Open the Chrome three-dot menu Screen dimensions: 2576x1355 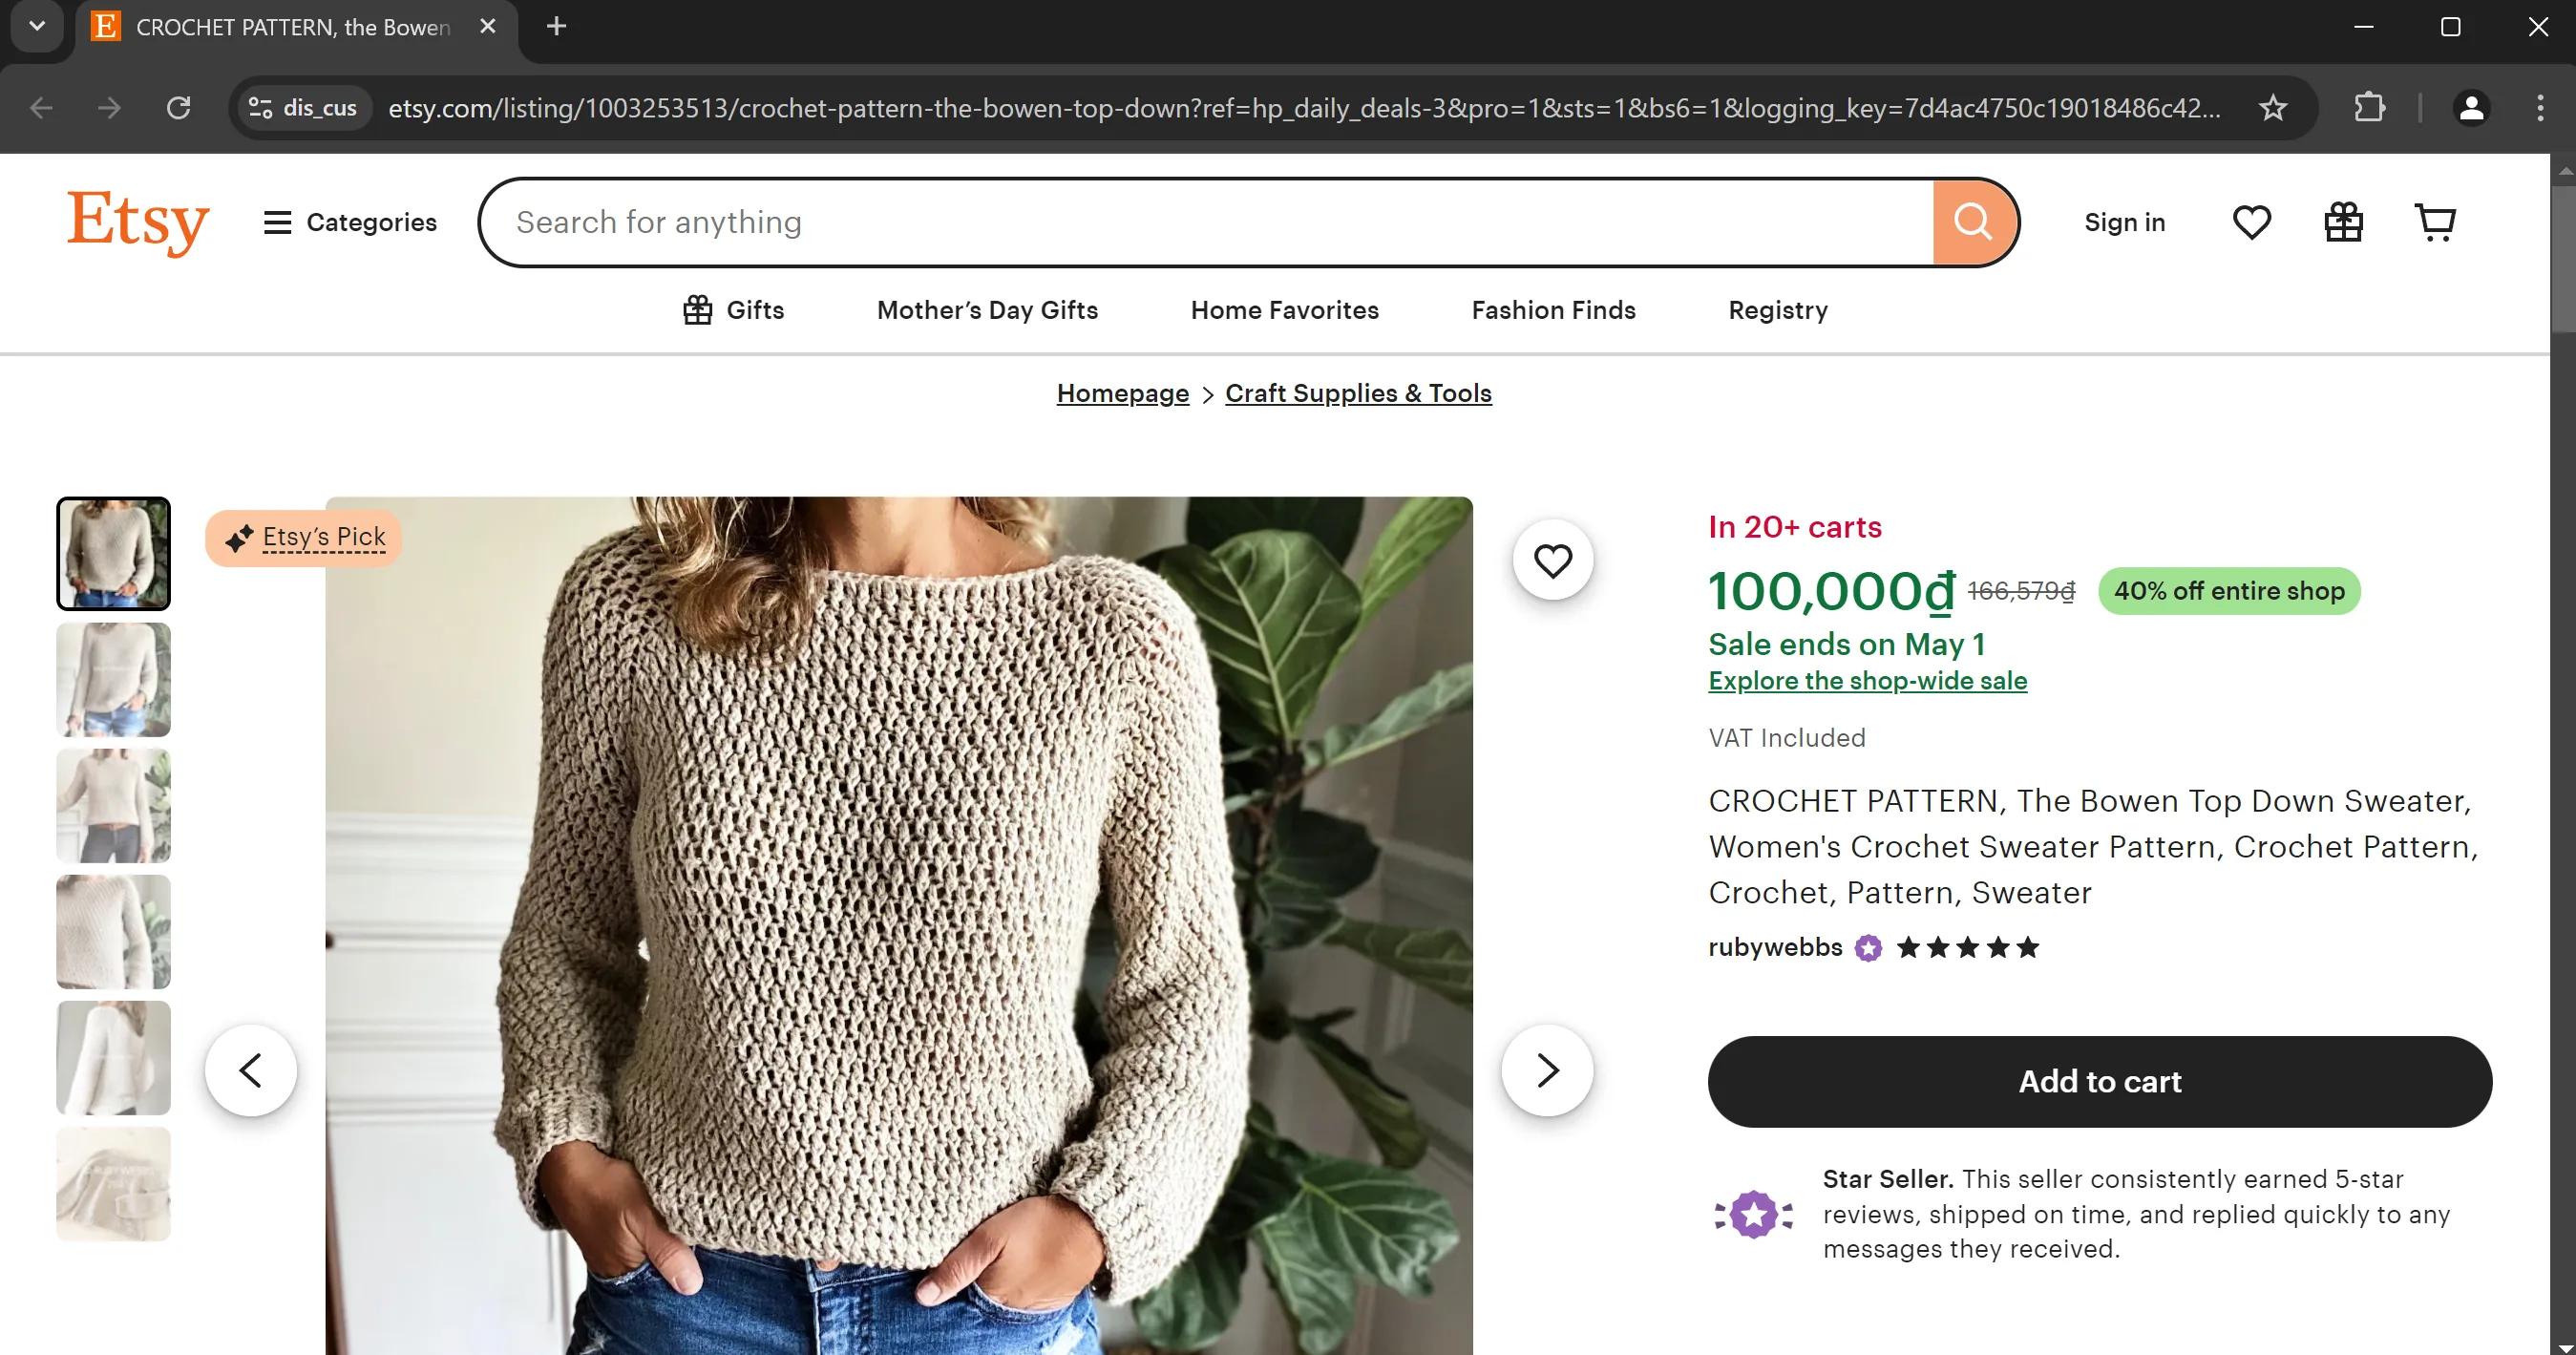point(2540,108)
